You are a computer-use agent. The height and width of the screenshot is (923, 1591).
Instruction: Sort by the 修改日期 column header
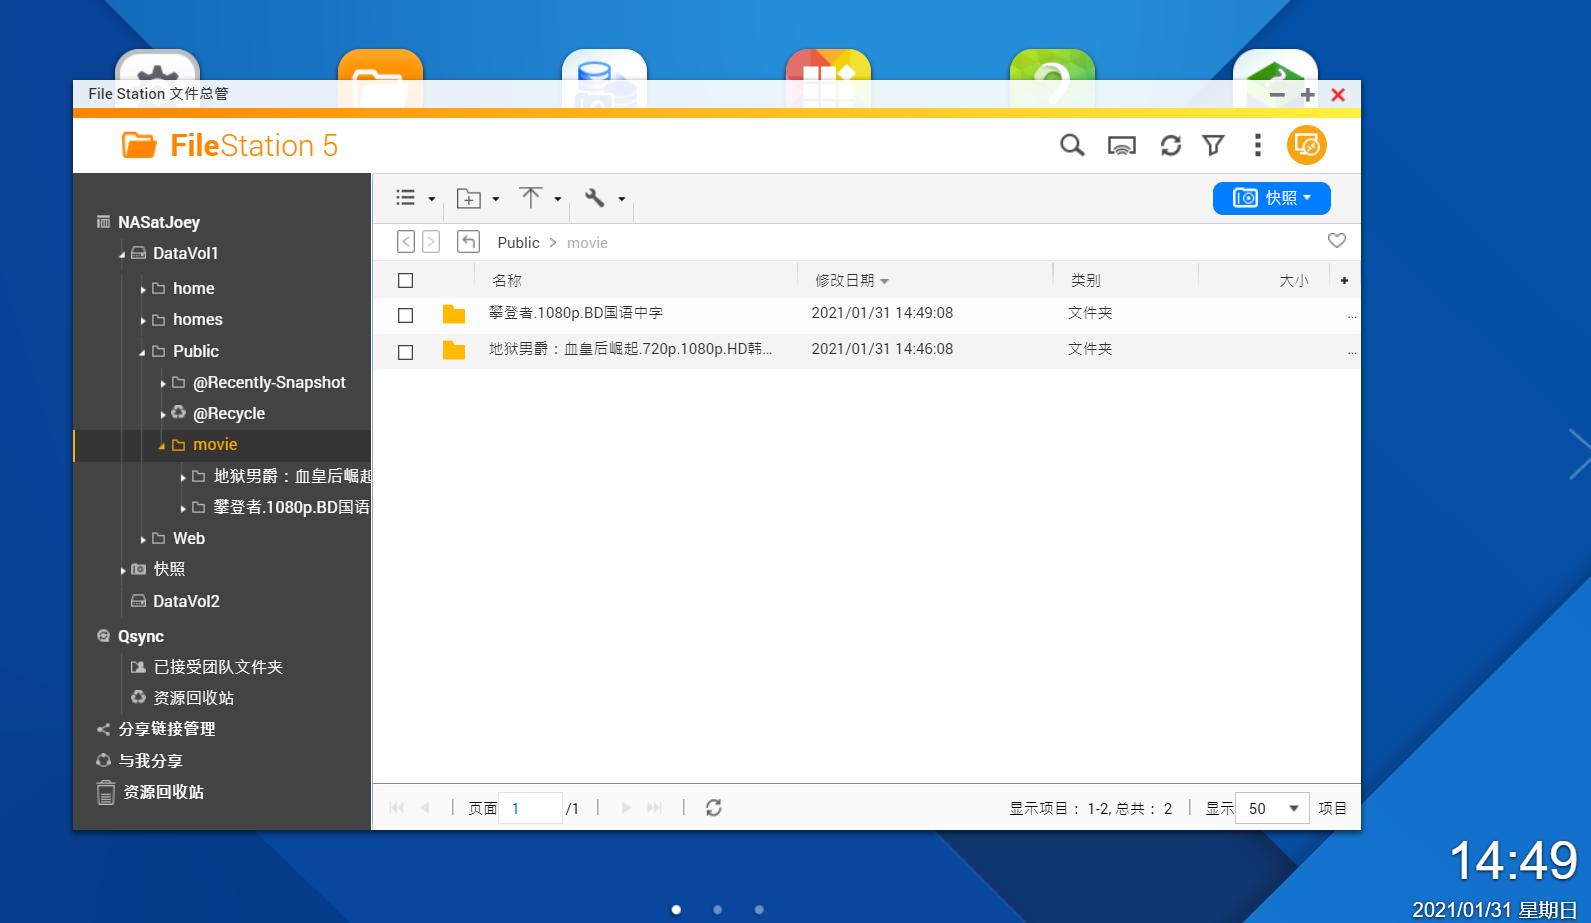click(x=845, y=281)
